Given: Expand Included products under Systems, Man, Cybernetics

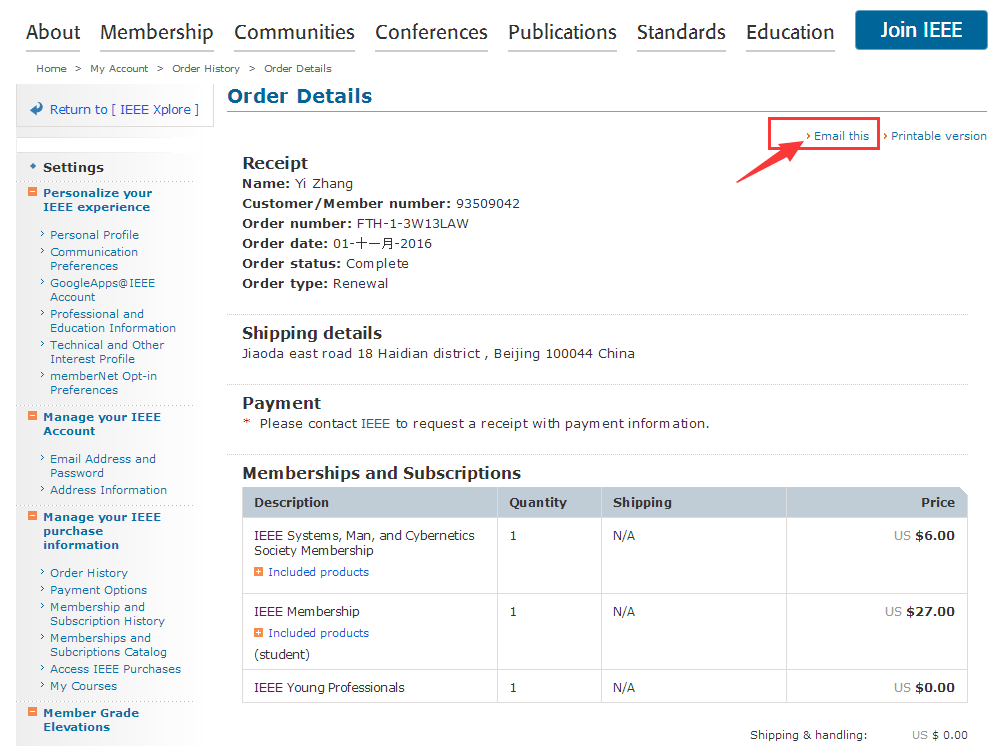Looking at the screenshot, I should [258, 572].
